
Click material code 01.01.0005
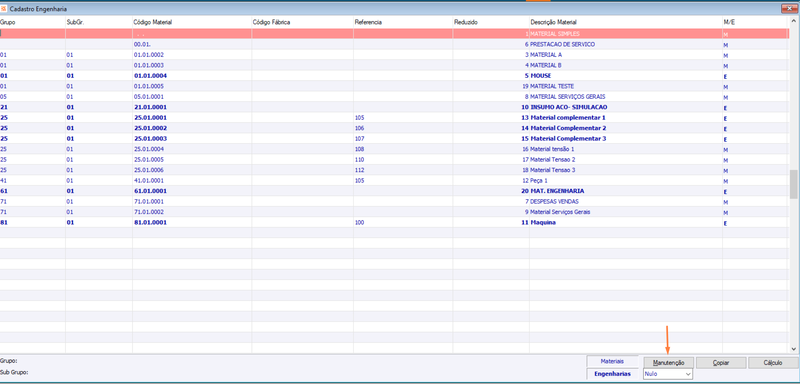point(148,86)
